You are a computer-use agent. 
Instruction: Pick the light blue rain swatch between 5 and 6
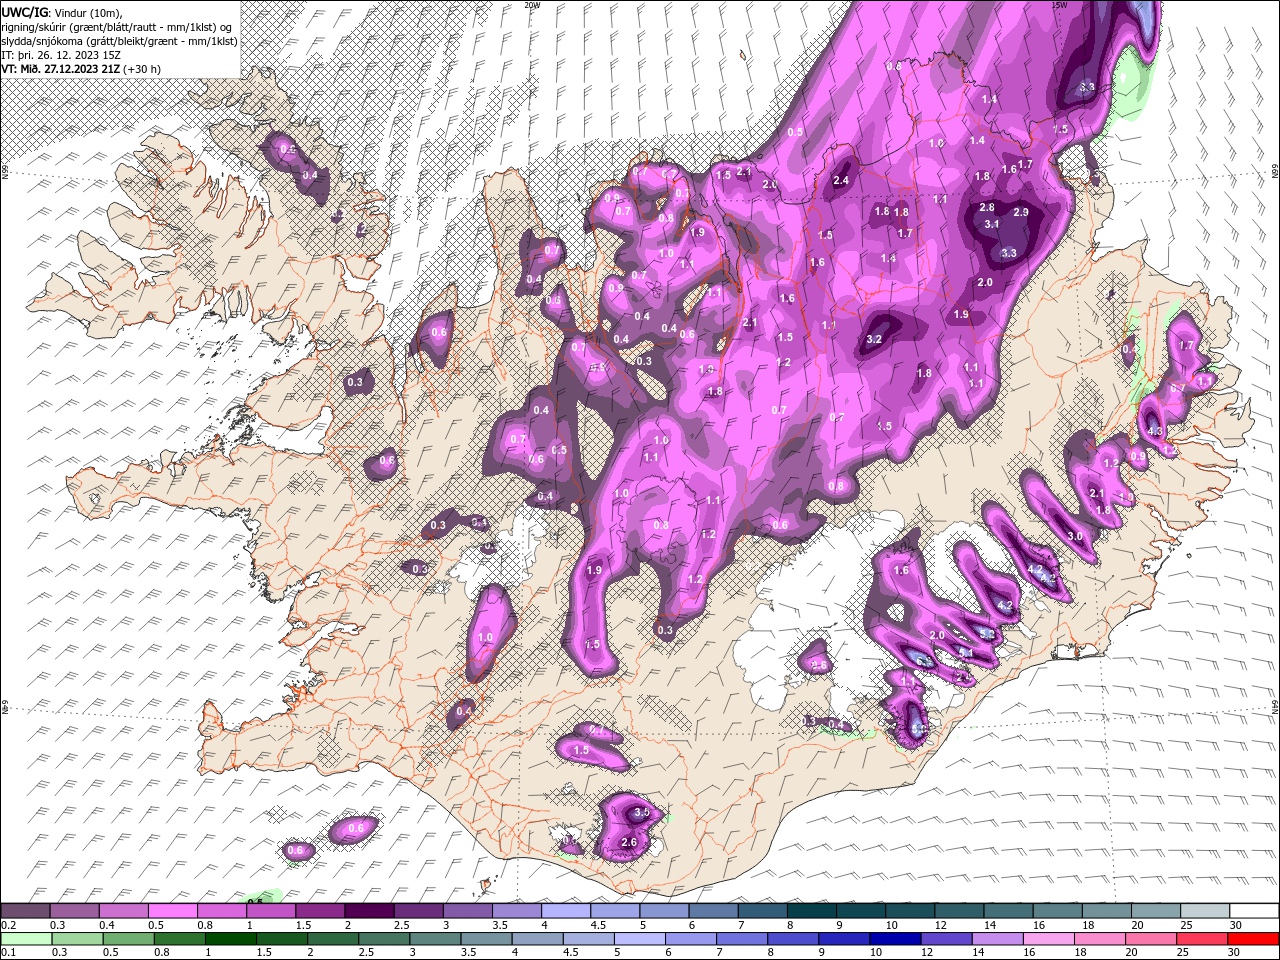coord(638,939)
